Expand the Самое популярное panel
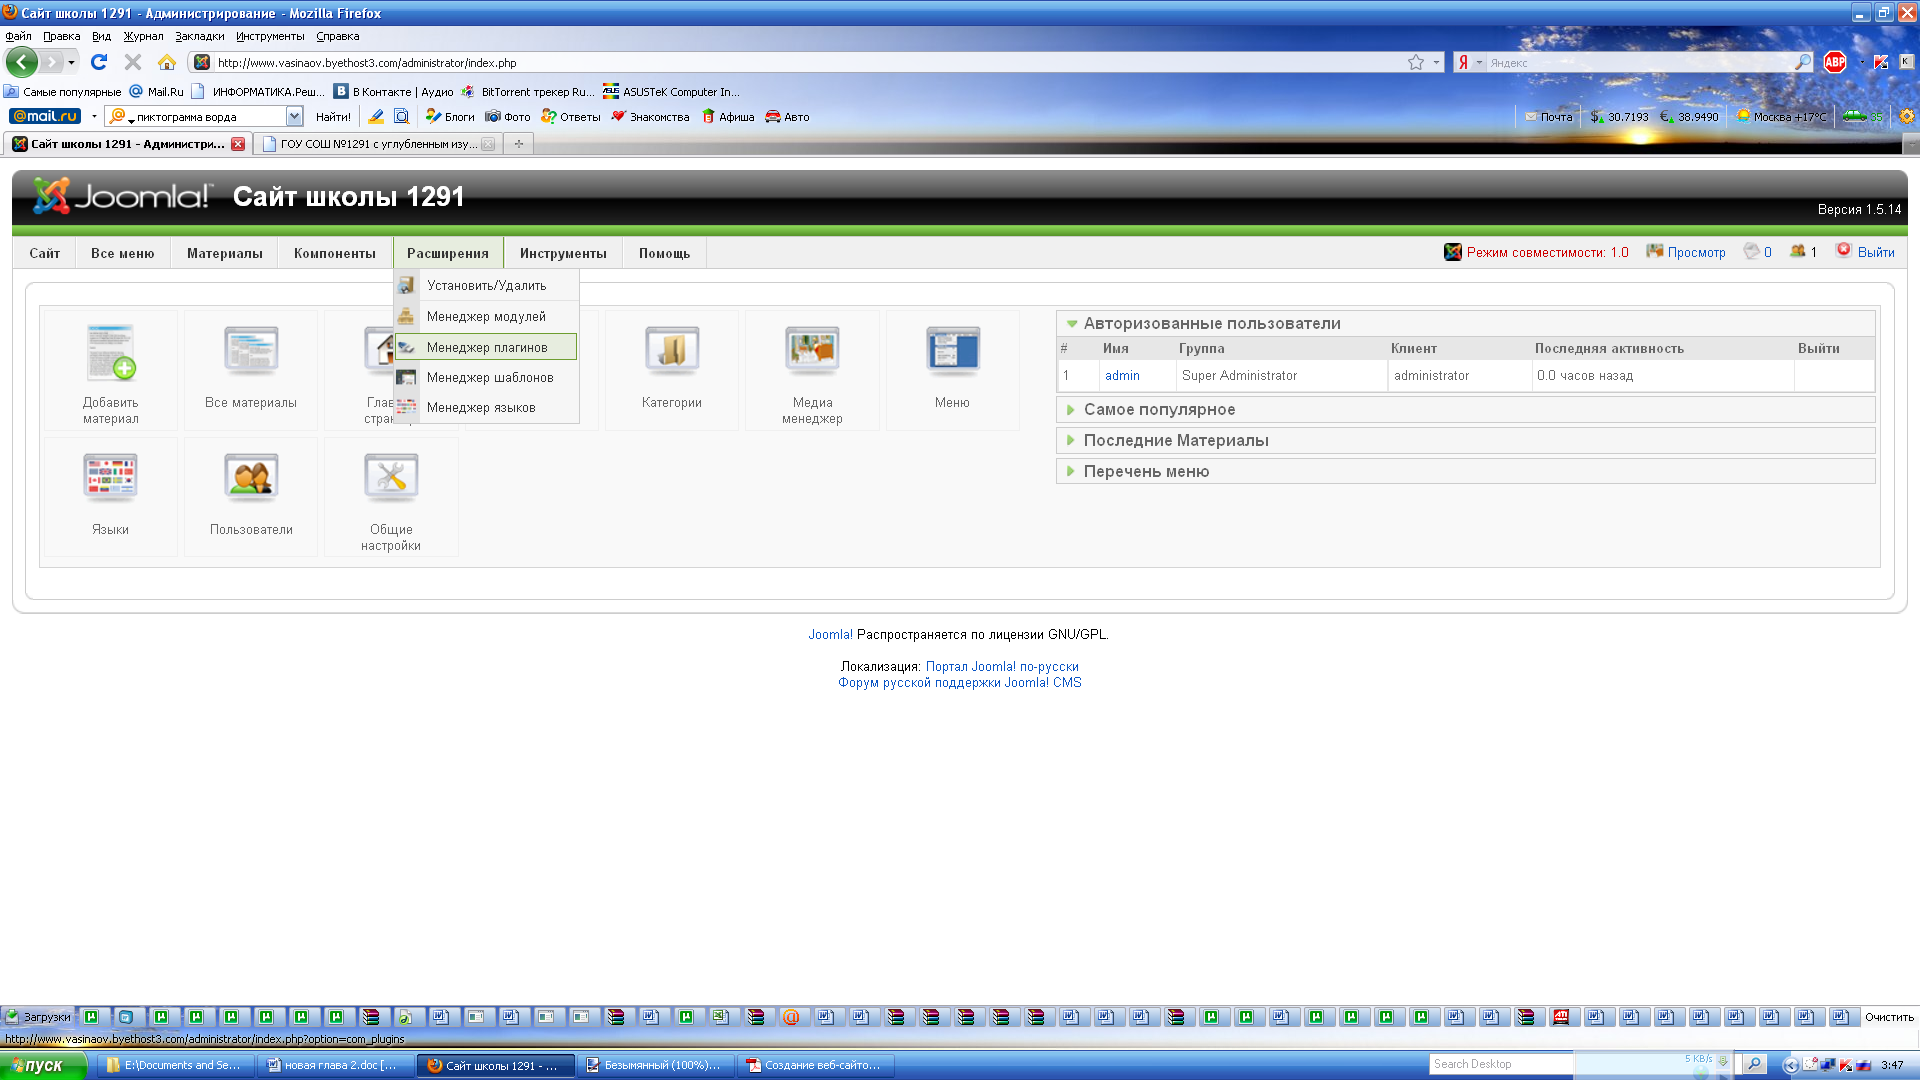1920x1080 pixels. pos(1159,410)
